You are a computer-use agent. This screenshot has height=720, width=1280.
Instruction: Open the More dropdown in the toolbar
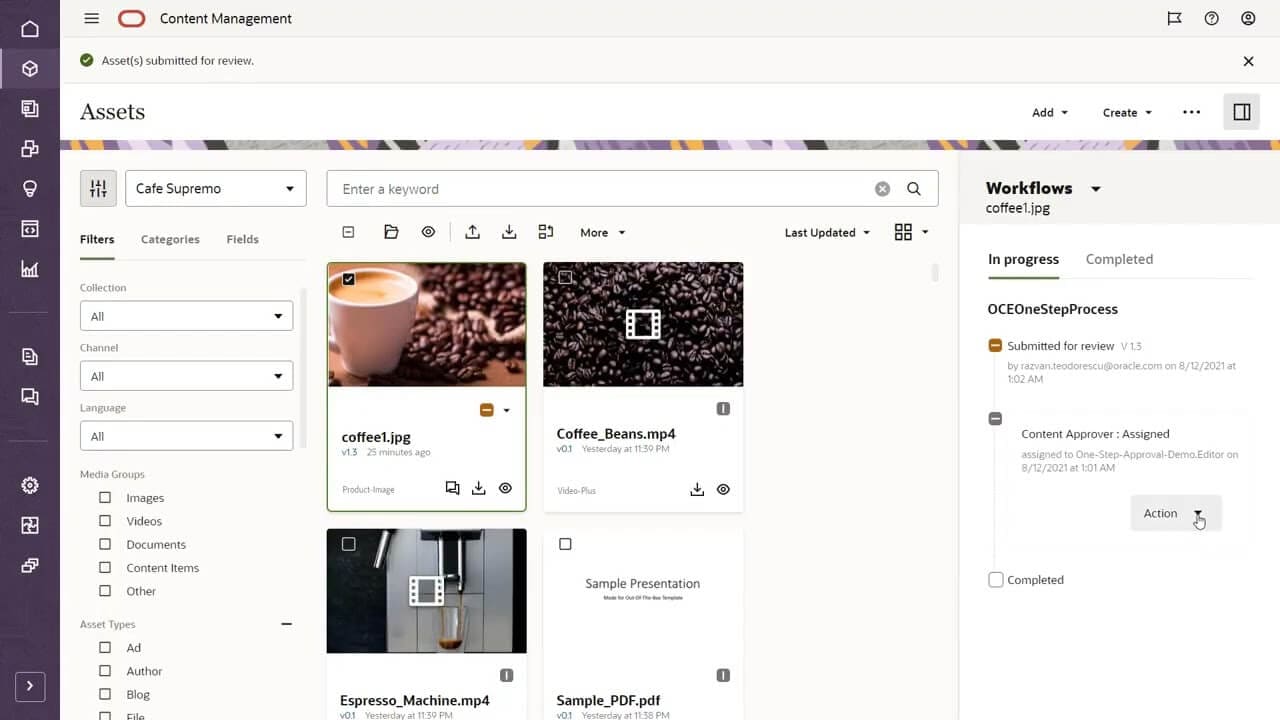pyautogui.click(x=603, y=232)
